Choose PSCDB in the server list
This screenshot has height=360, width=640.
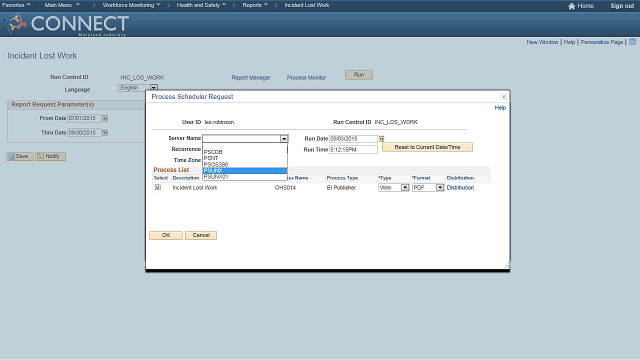(245, 152)
